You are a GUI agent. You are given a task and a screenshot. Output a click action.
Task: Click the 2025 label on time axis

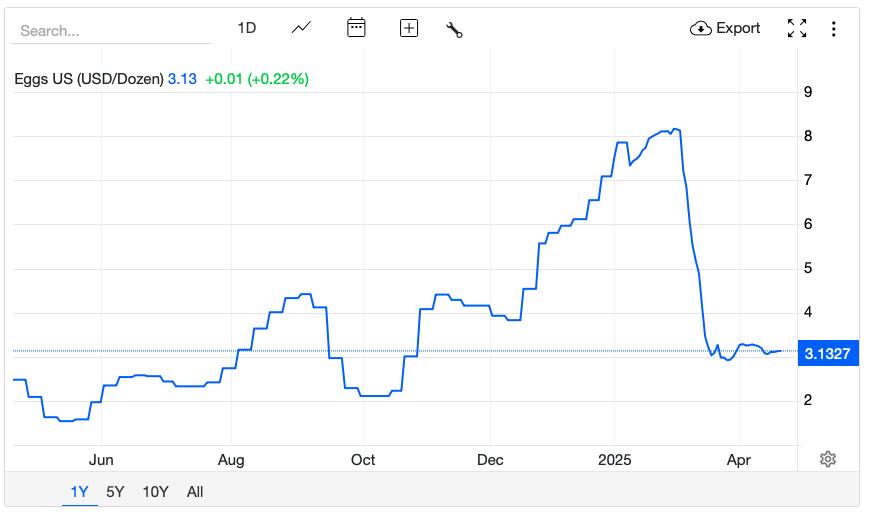click(614, 460)
